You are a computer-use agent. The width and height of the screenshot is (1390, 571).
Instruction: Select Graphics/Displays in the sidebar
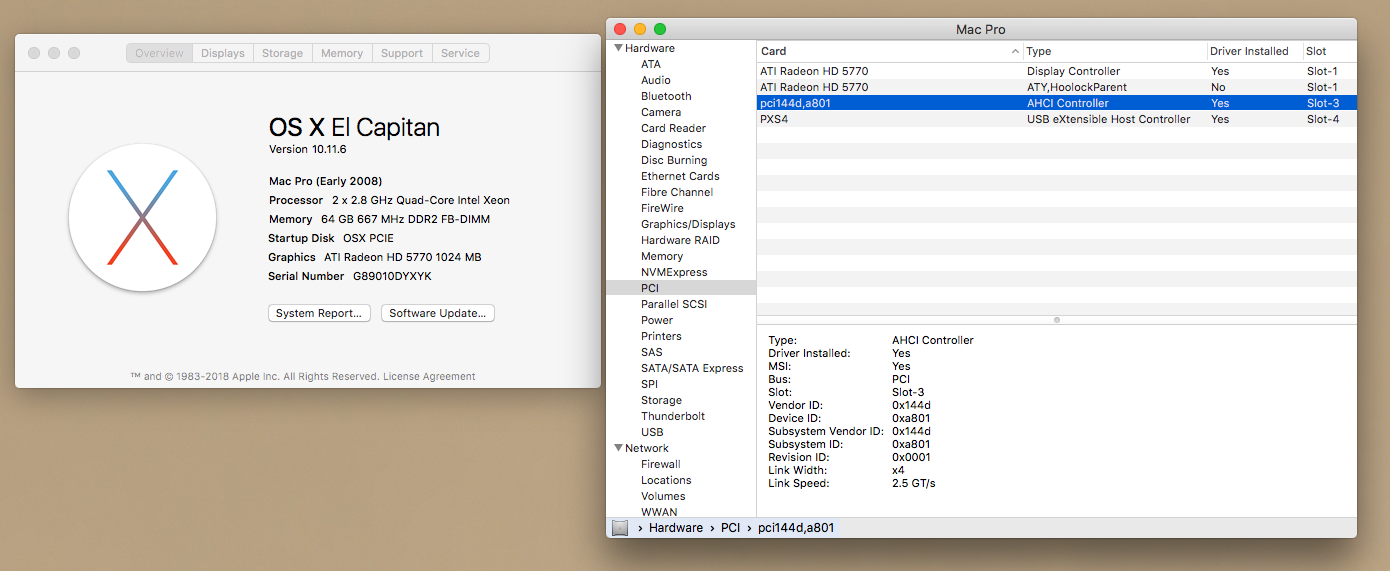(688, 224)
